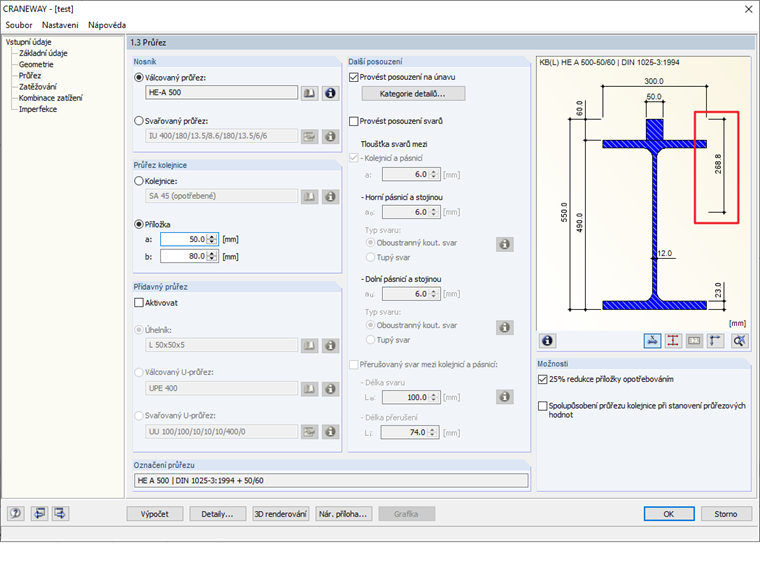This screenshot has height=570, width=760.
Task: Info icon beside lower flange weld type
Action: [x=505, y=327]
